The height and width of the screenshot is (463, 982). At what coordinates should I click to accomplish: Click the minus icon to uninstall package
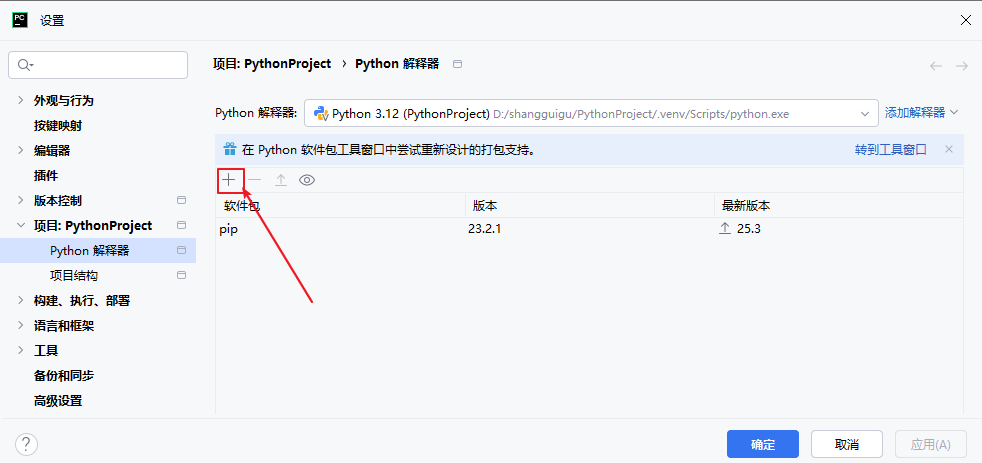tap(254, 180)
